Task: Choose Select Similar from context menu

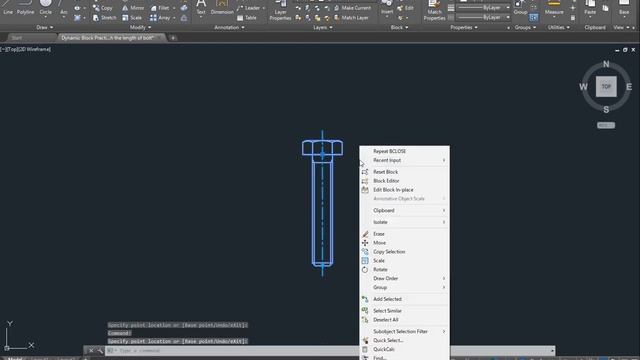Action: [404, 311]
